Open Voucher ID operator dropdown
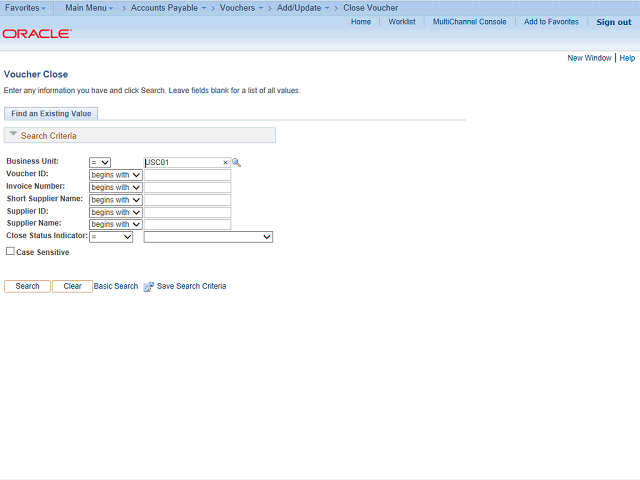640x480 pixels. tap(116, 175)
